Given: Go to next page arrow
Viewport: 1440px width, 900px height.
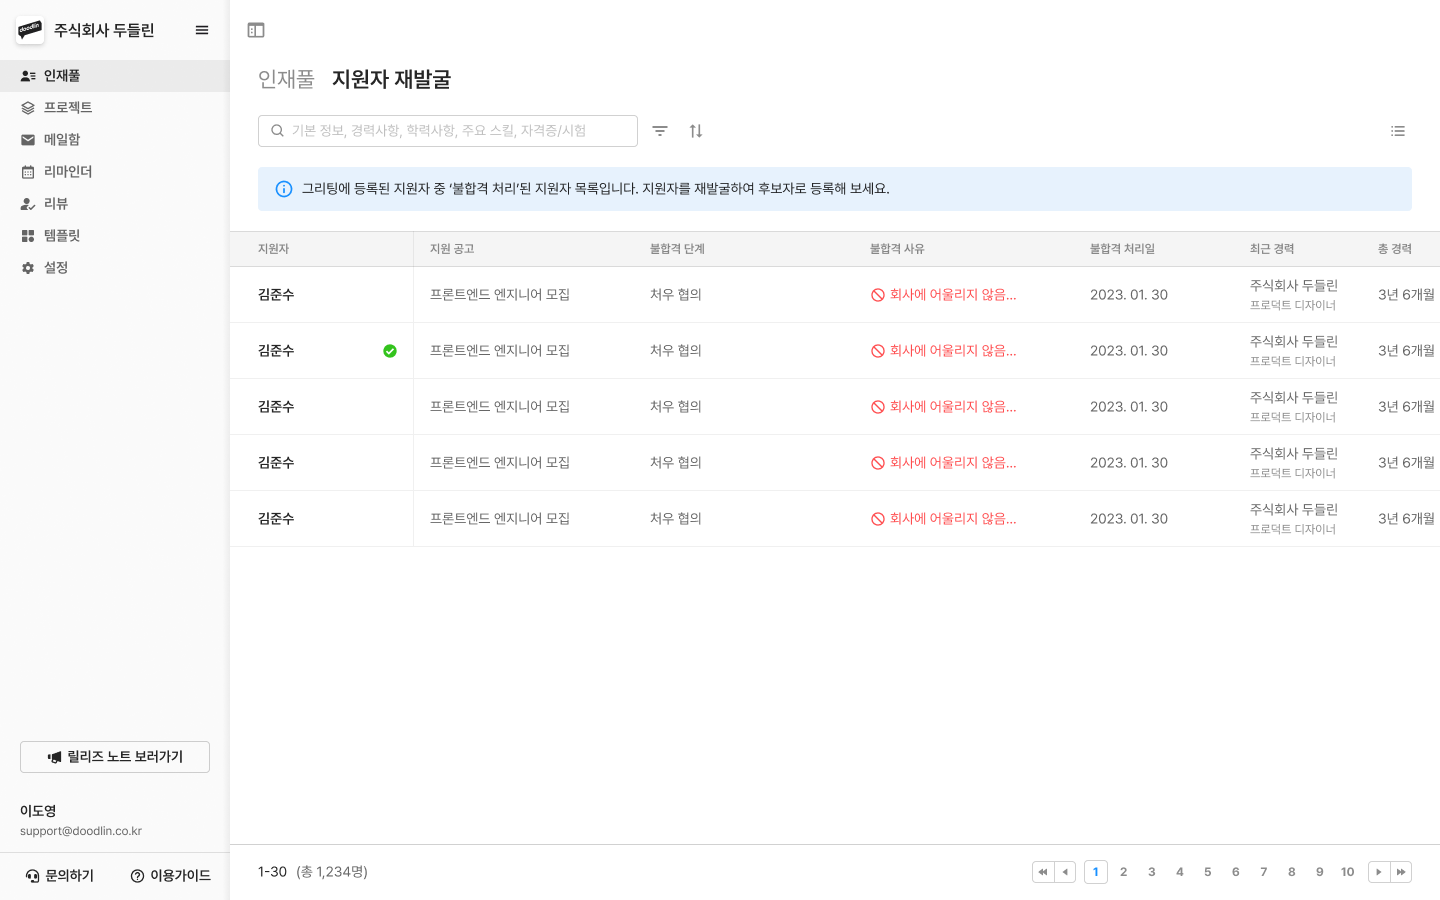Looking at the screenshot, I should click(1379, 872).
